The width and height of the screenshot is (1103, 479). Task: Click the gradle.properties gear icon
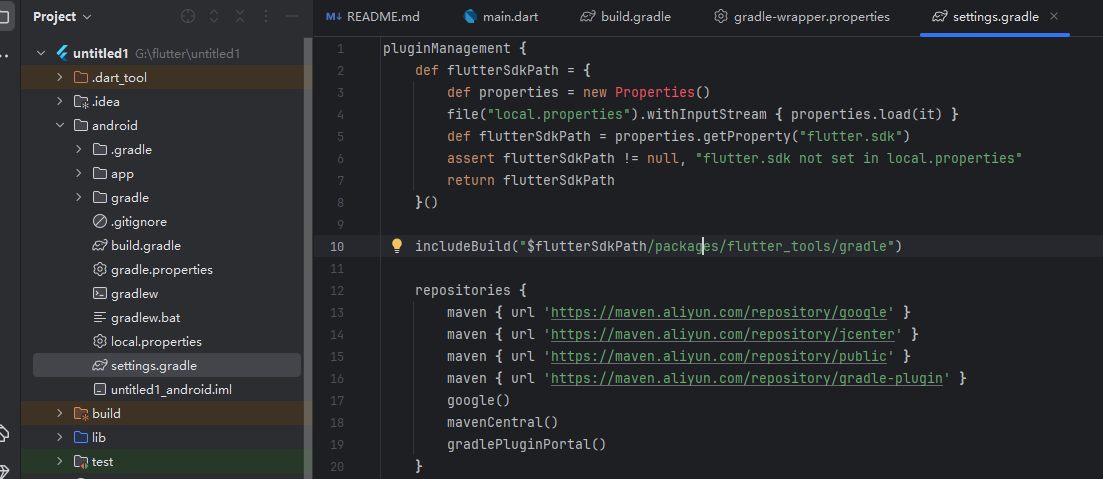pyautogui.click(x=100, y=269)
